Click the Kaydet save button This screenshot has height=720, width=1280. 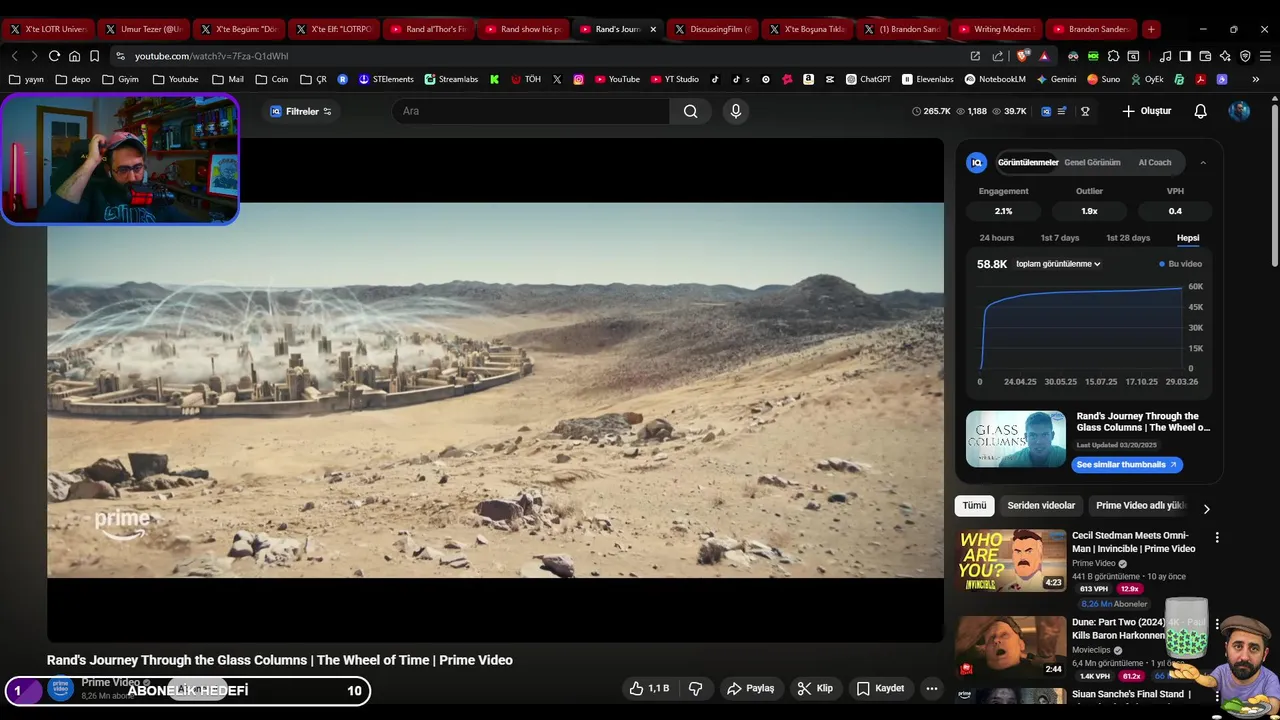(x=880, y=688)
